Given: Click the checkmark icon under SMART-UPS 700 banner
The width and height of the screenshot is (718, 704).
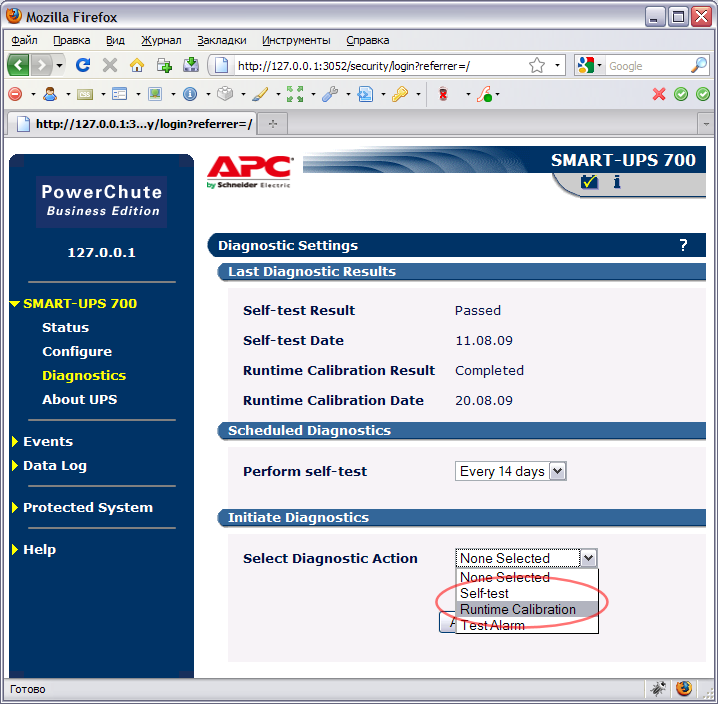Looking at the screenshot, I should click(589, 182).
